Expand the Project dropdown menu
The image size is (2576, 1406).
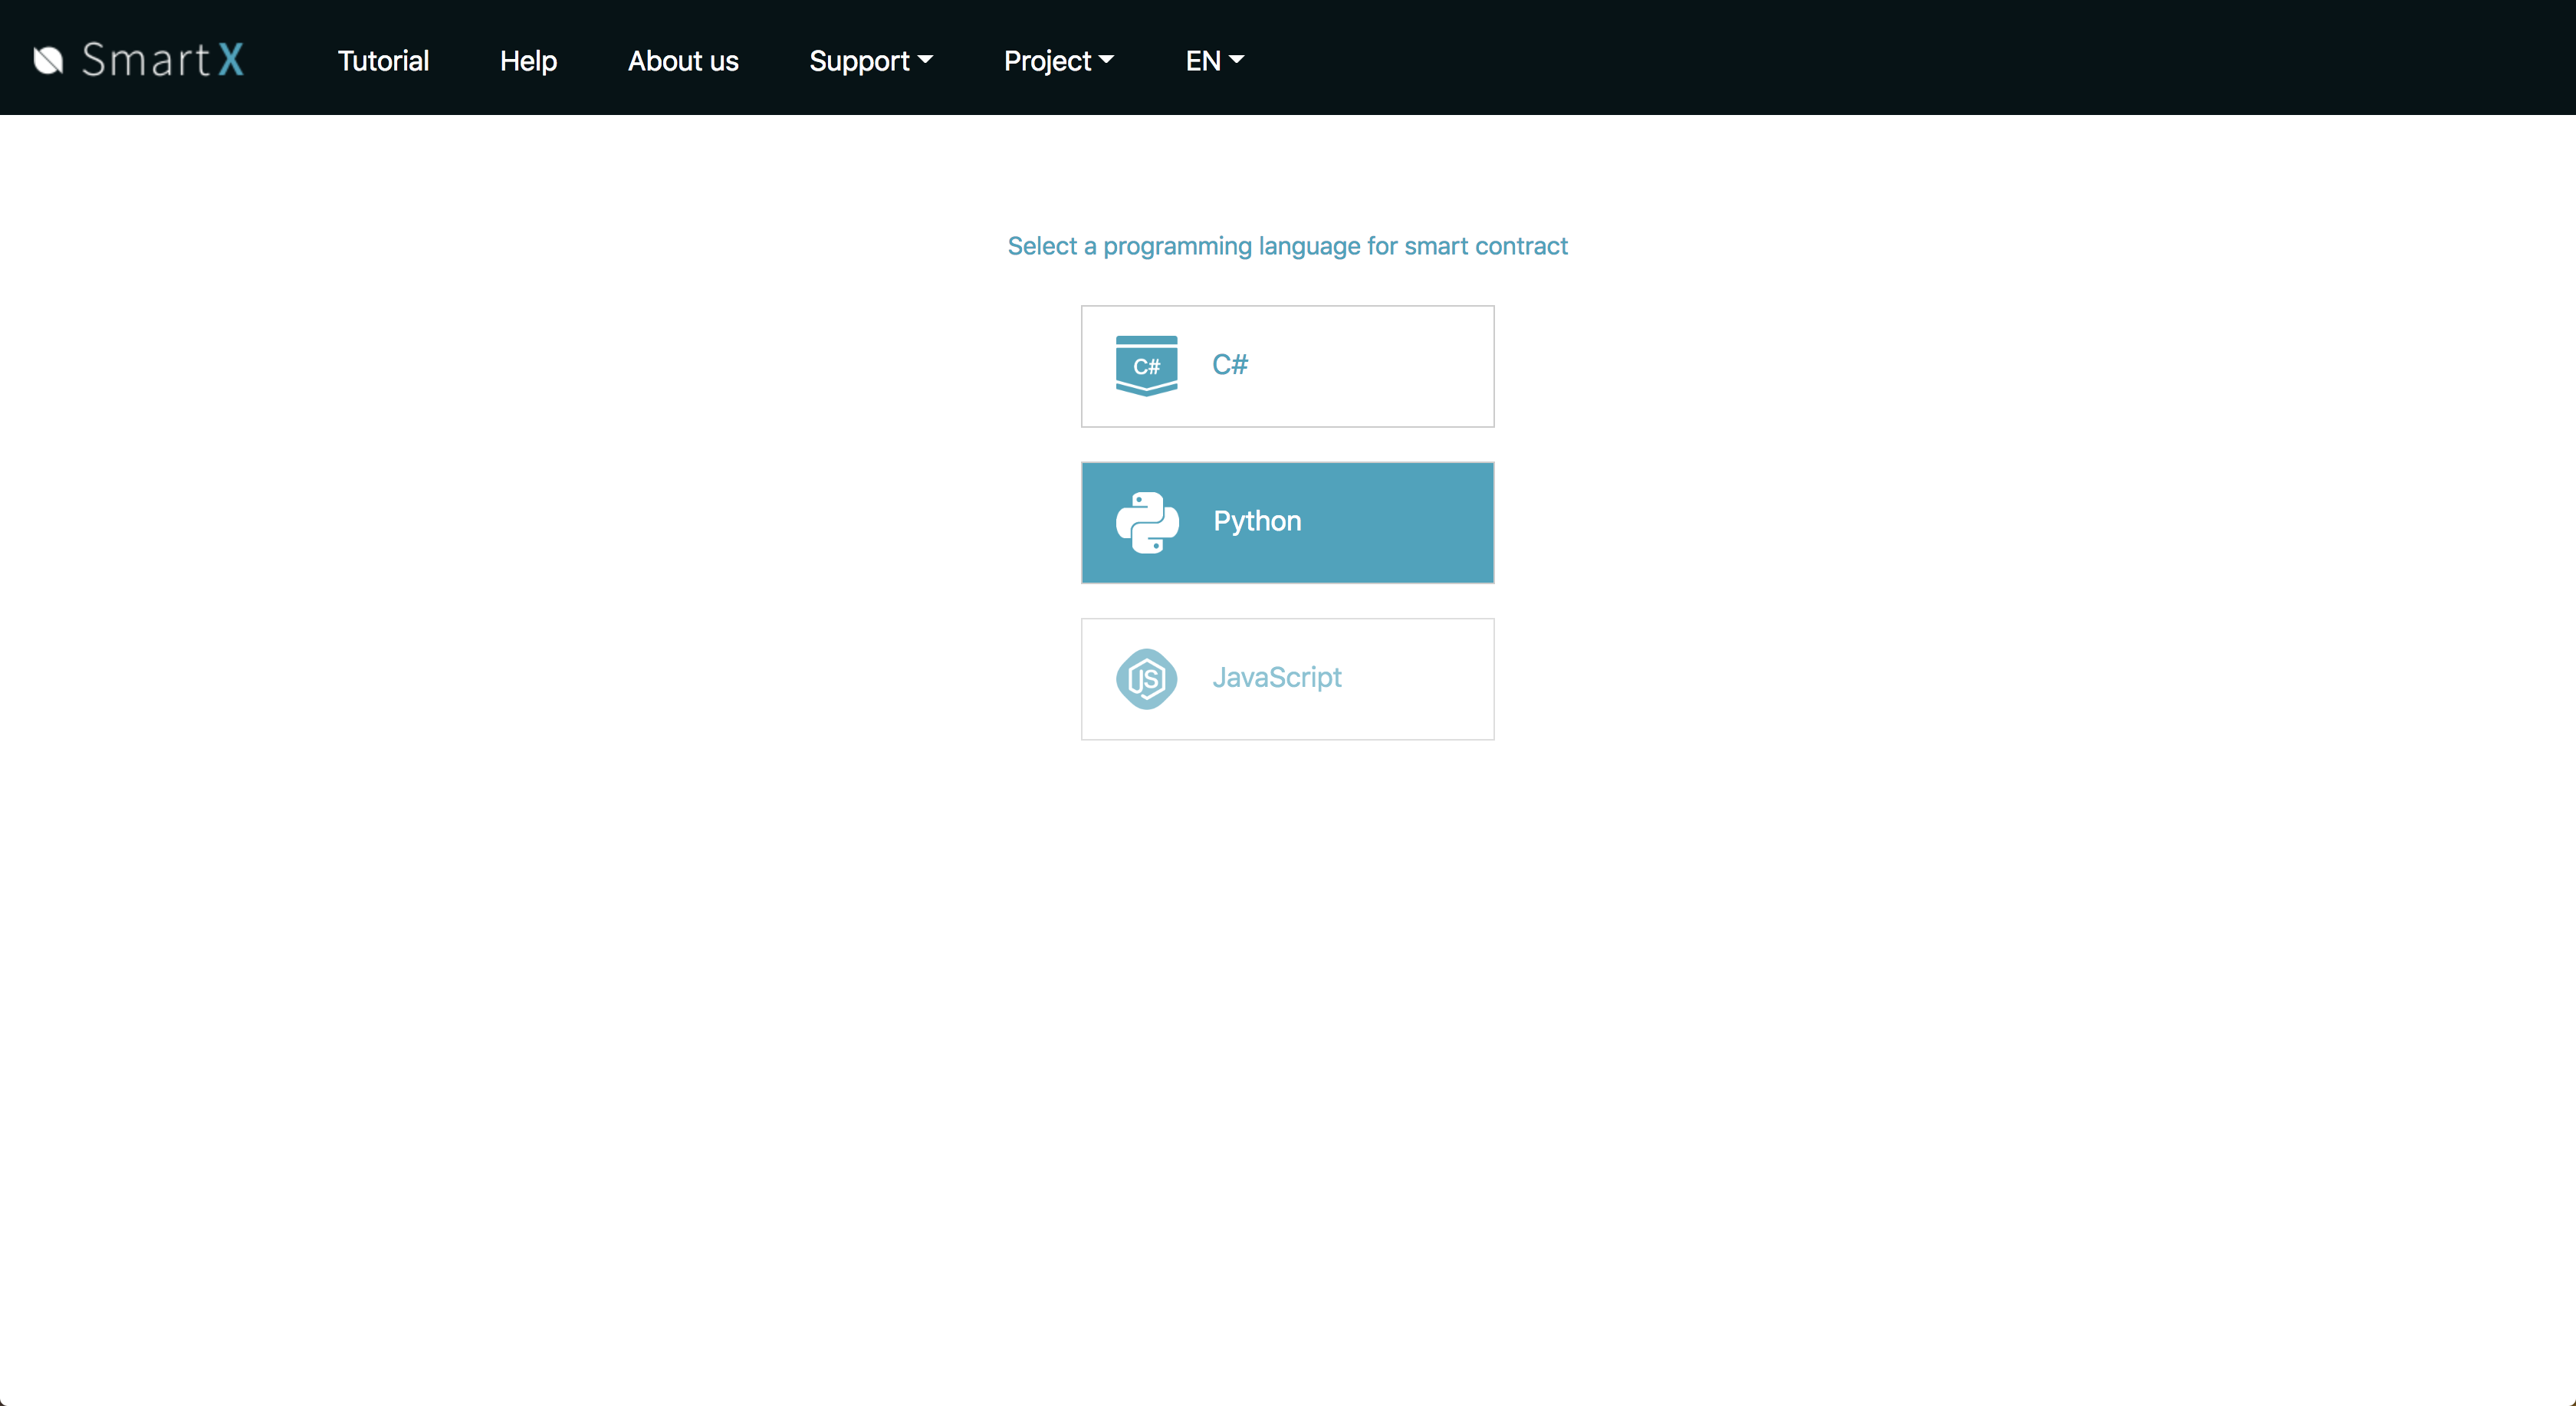(x=1058, y=61)
